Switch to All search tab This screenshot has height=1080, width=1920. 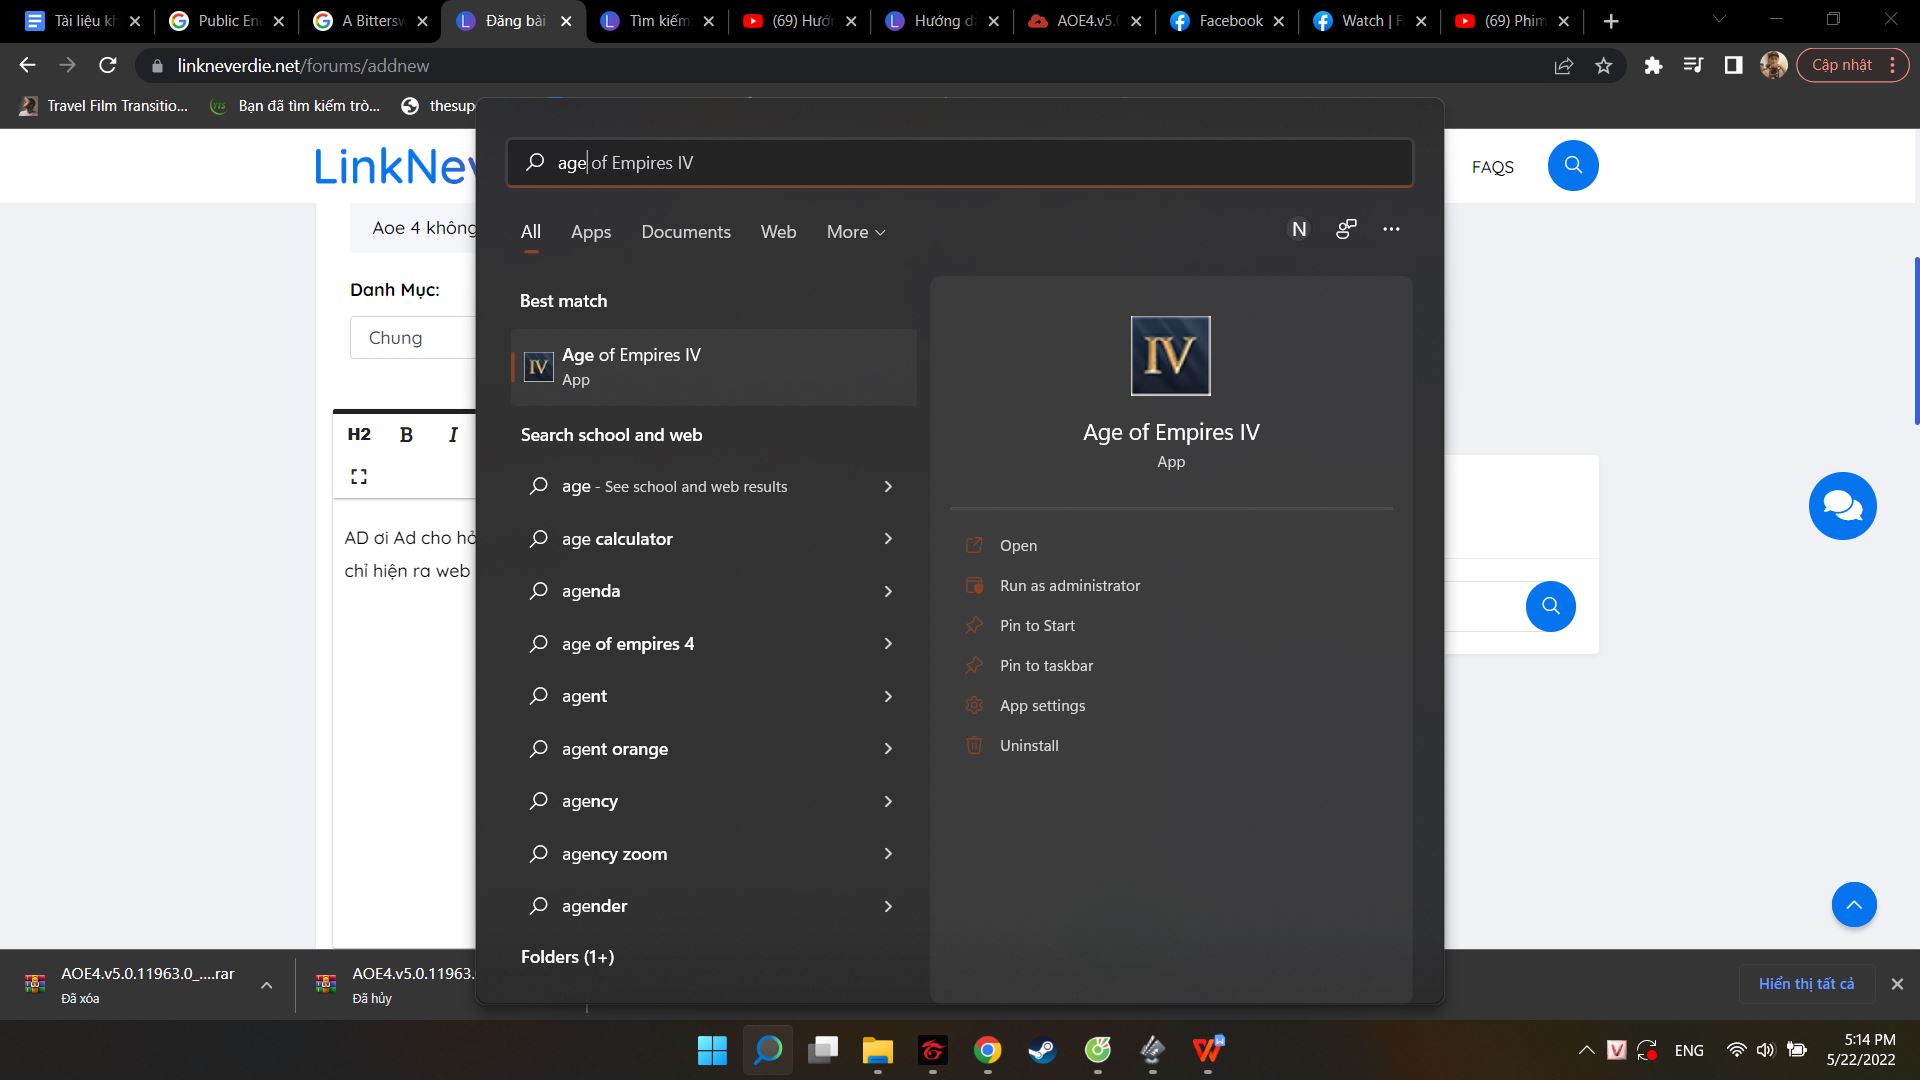click(x=531, y=232)
